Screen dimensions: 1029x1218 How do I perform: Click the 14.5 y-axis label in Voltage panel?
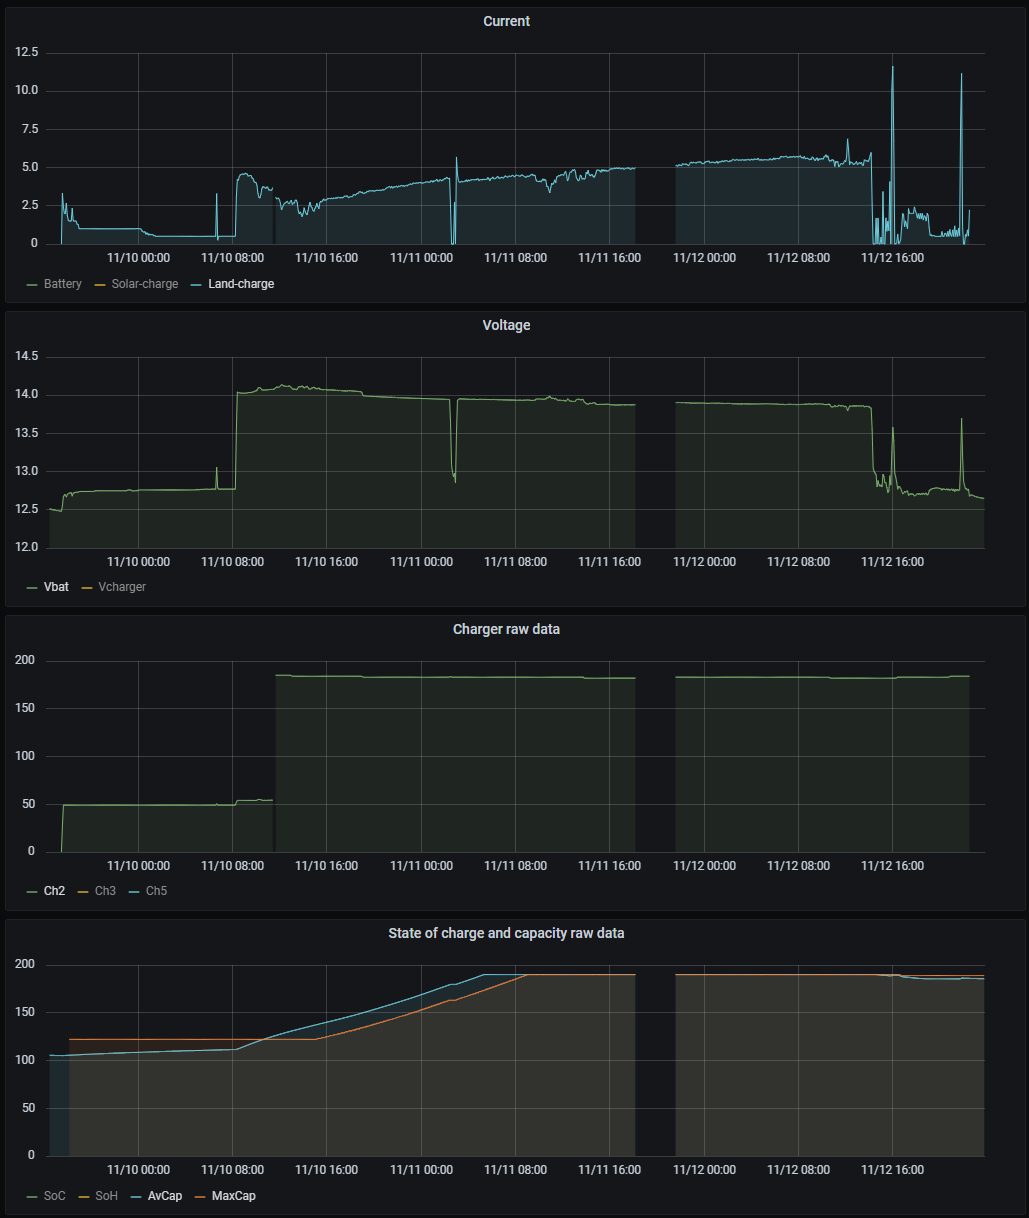coord(27,356)
